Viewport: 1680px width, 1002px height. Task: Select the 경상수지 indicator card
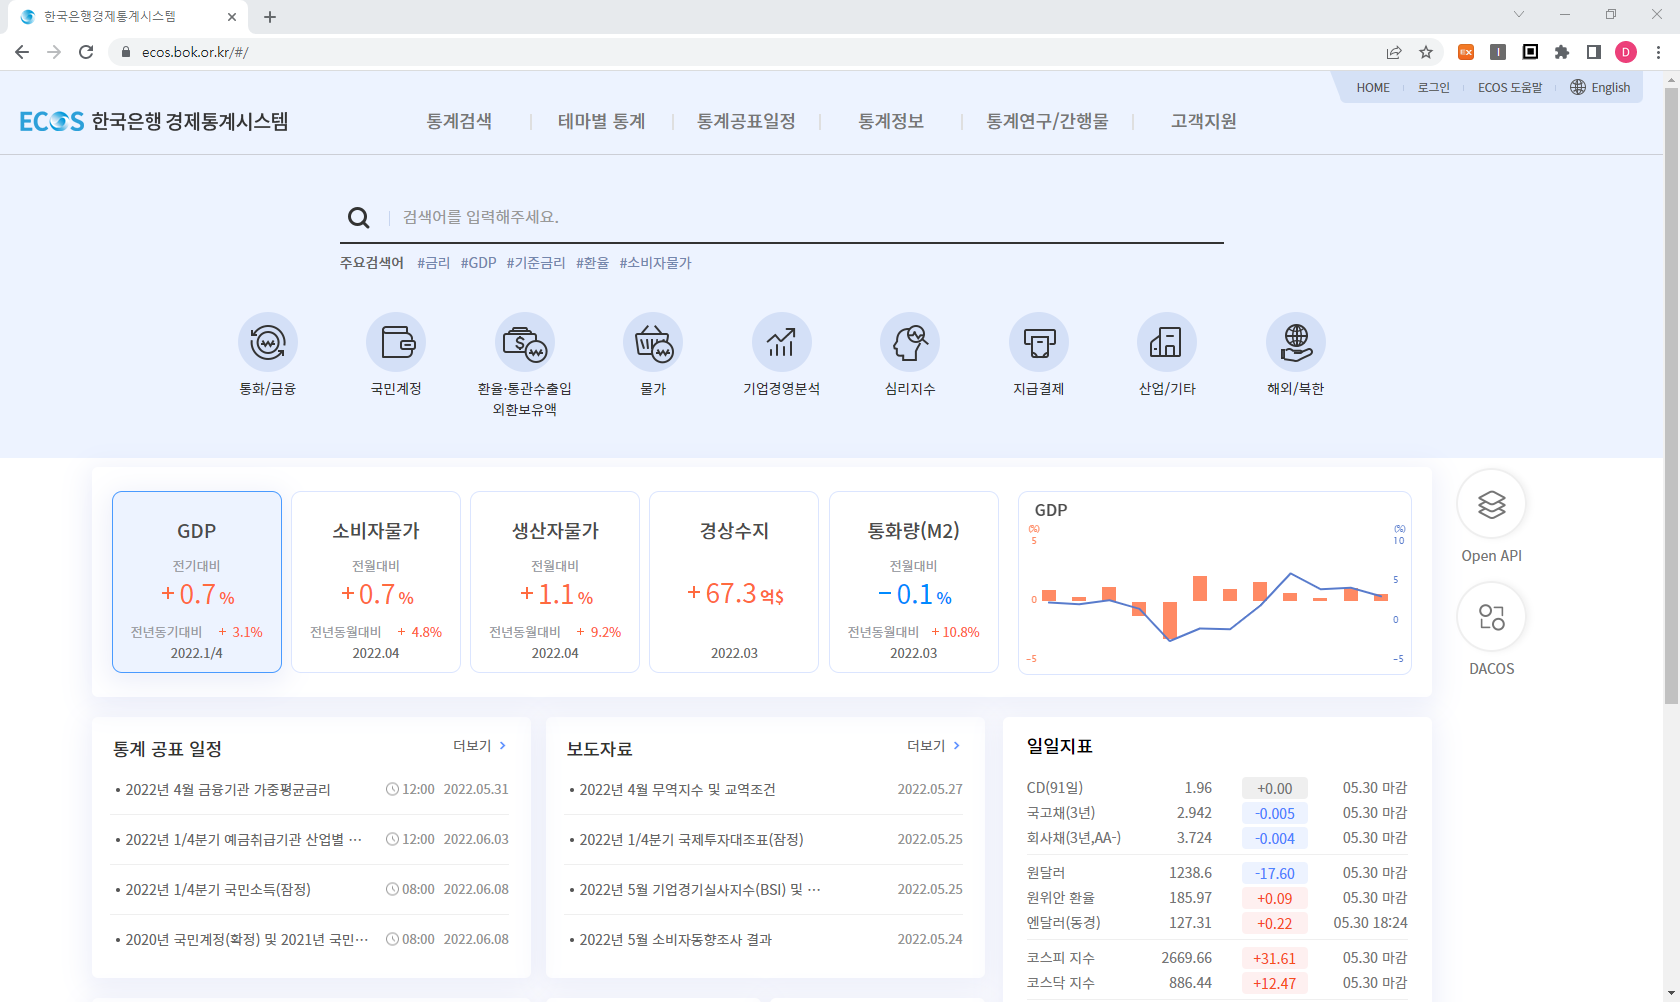pyautogui.click(x=734, y=582)
